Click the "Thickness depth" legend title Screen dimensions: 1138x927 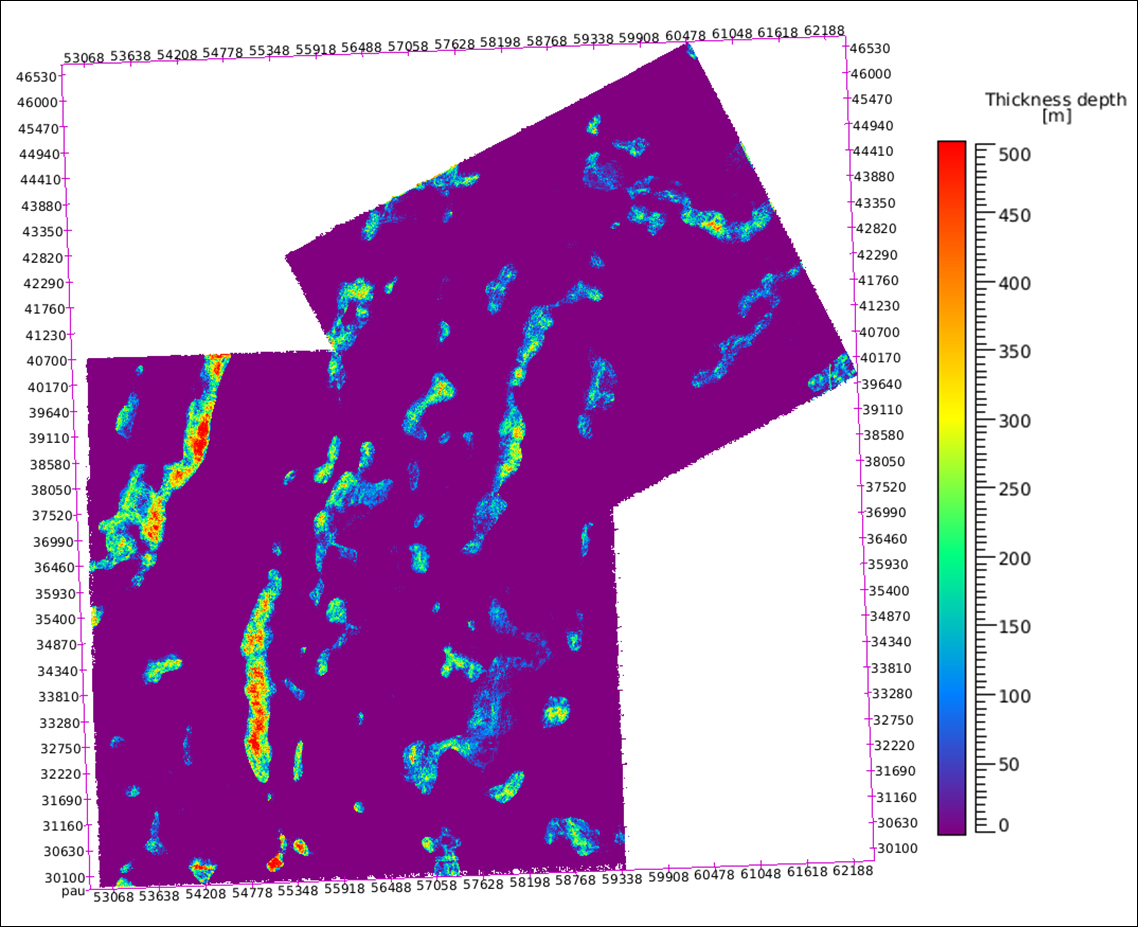pyautogui.click(x=1055, y=99)
